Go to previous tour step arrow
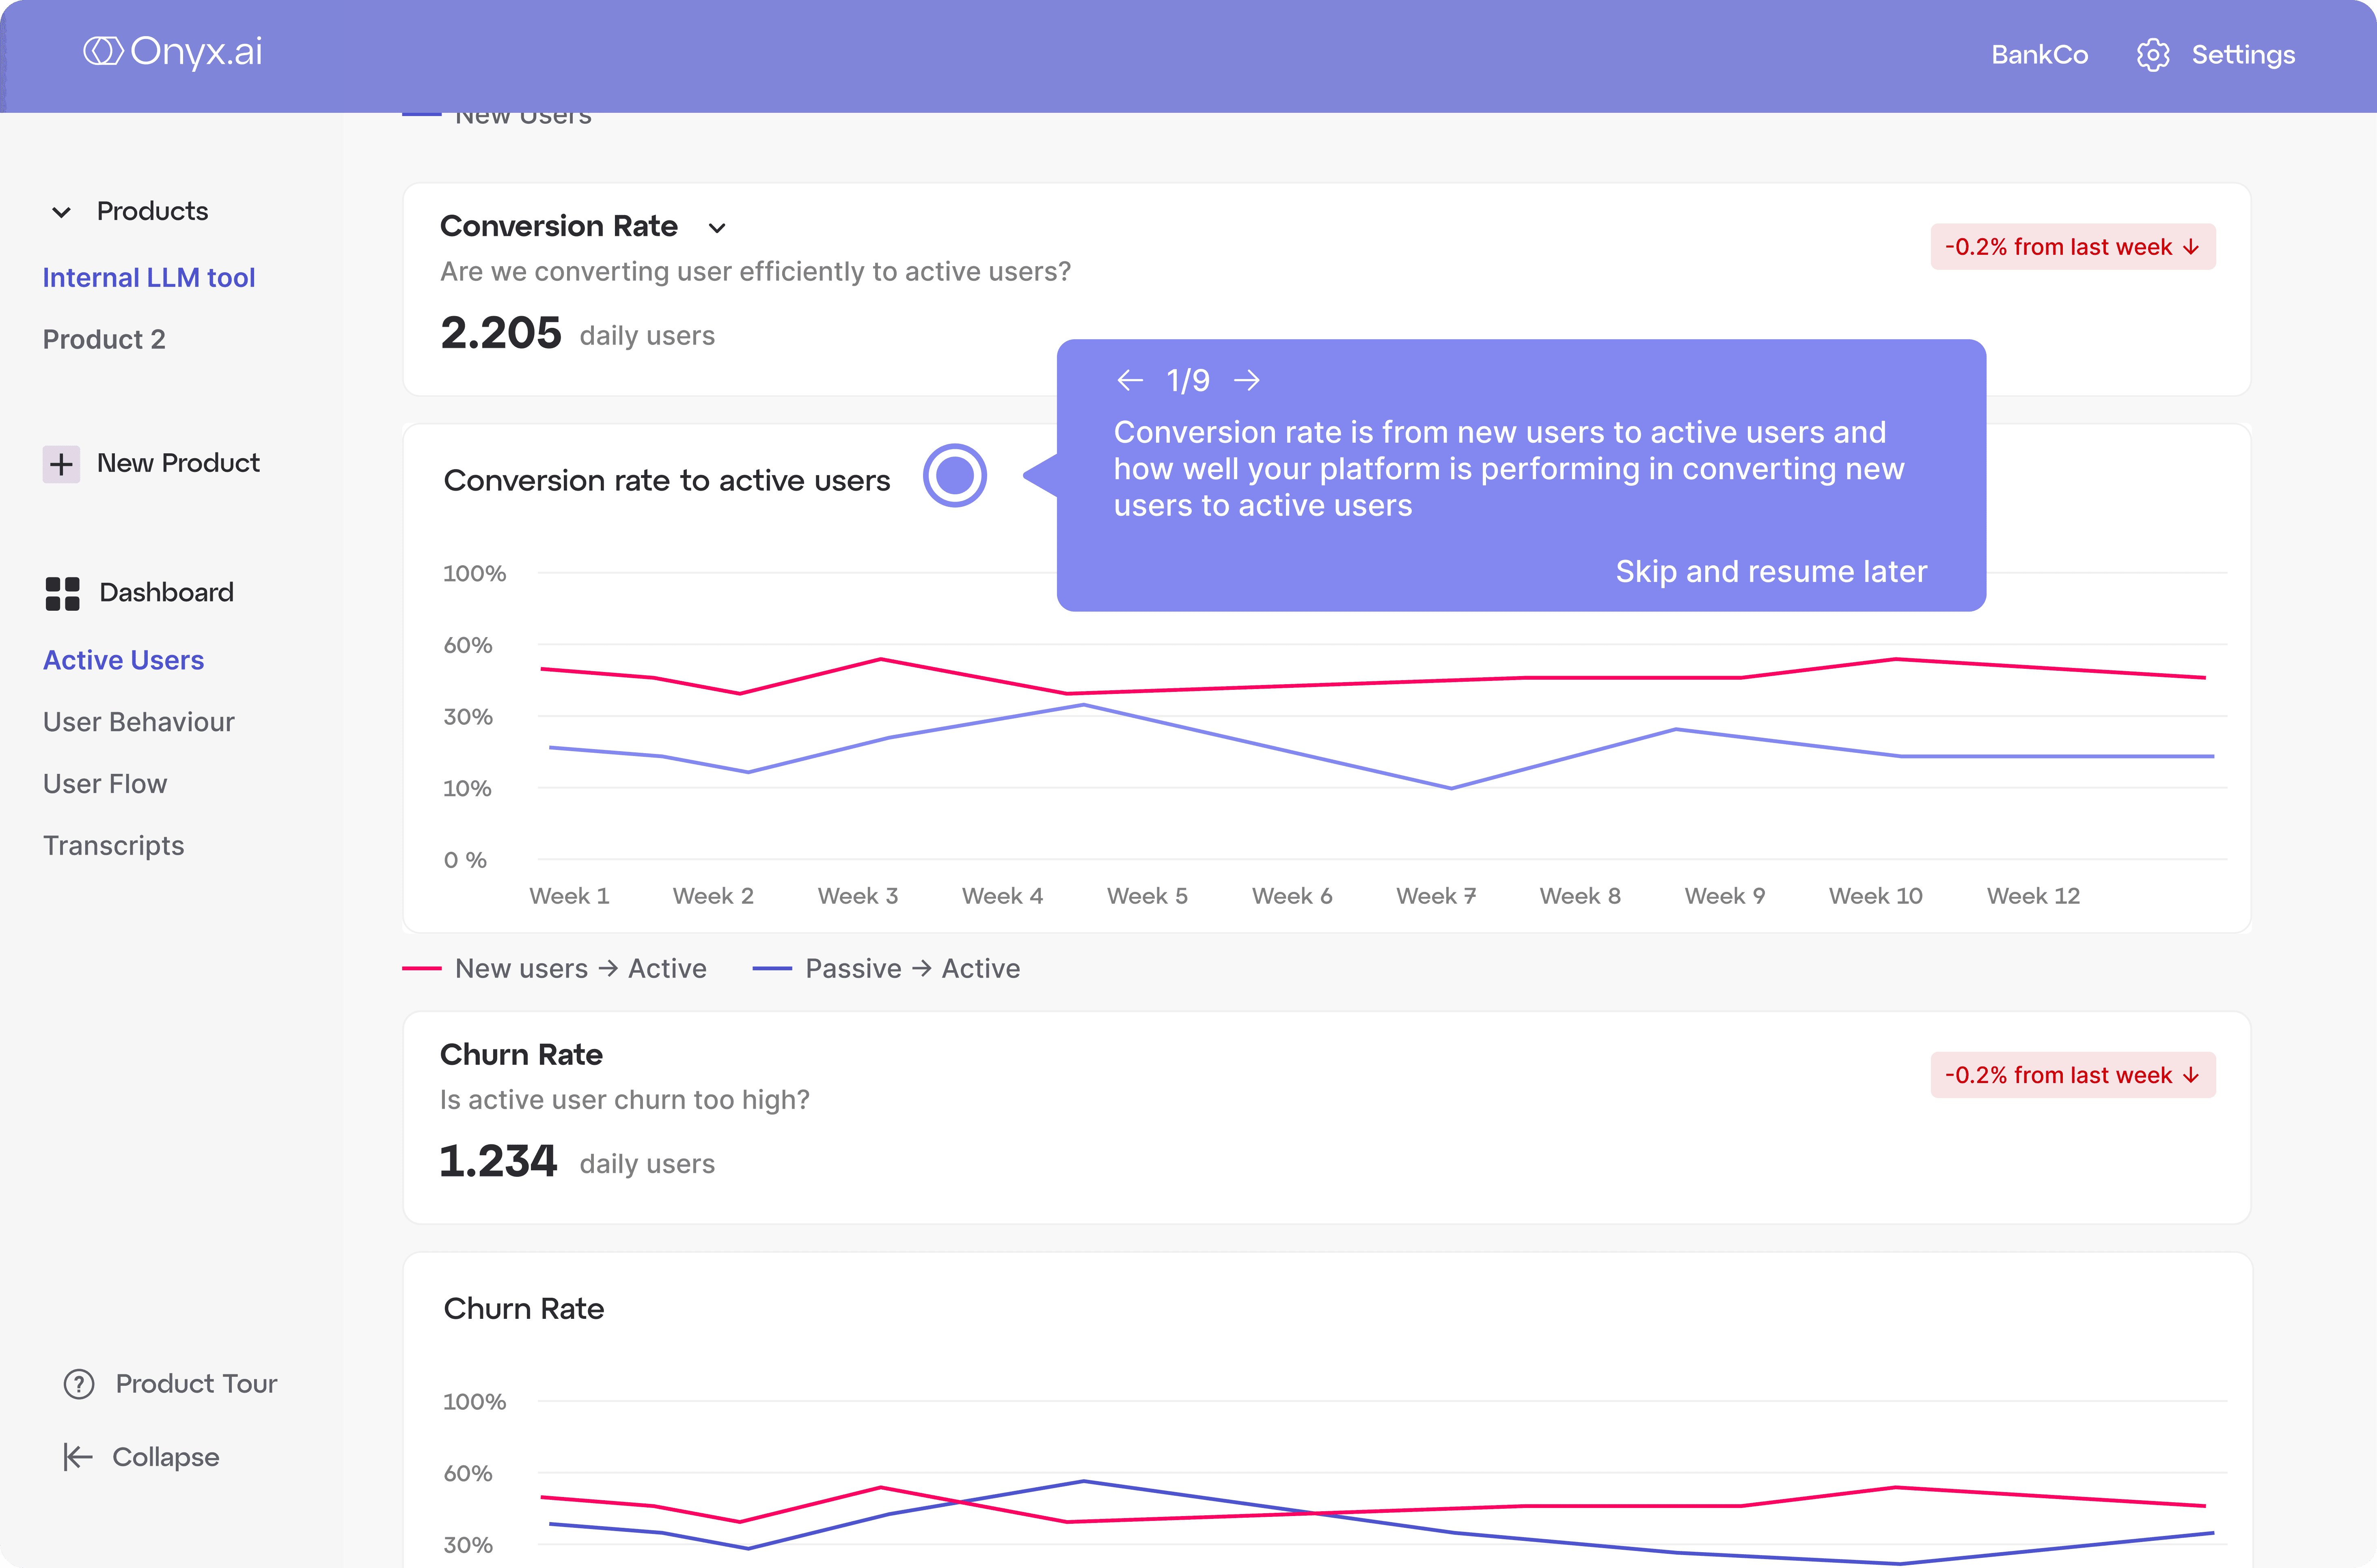 [x=1130, y=380]
